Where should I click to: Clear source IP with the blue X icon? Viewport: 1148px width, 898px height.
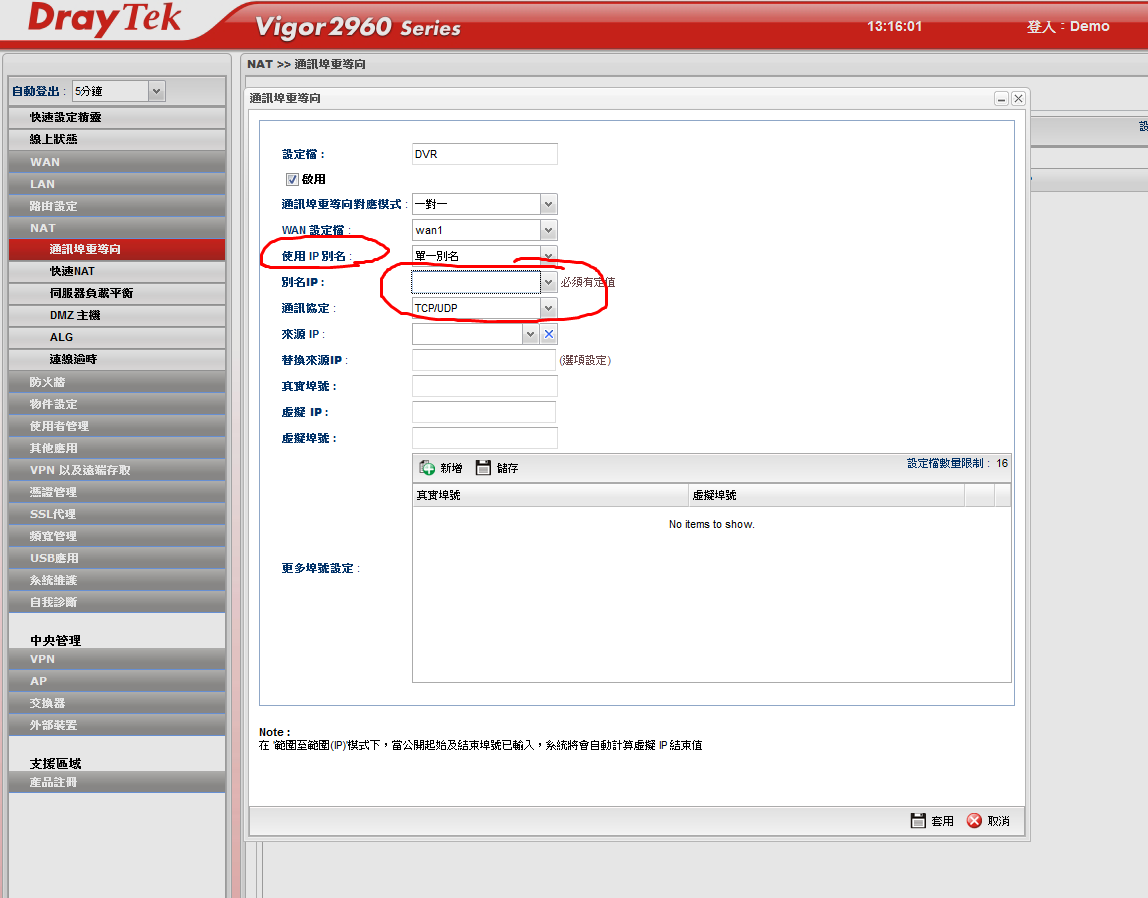549,335
